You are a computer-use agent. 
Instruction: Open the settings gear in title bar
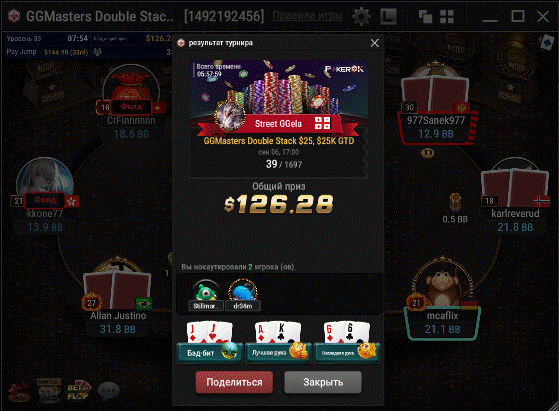coord(361,16)
